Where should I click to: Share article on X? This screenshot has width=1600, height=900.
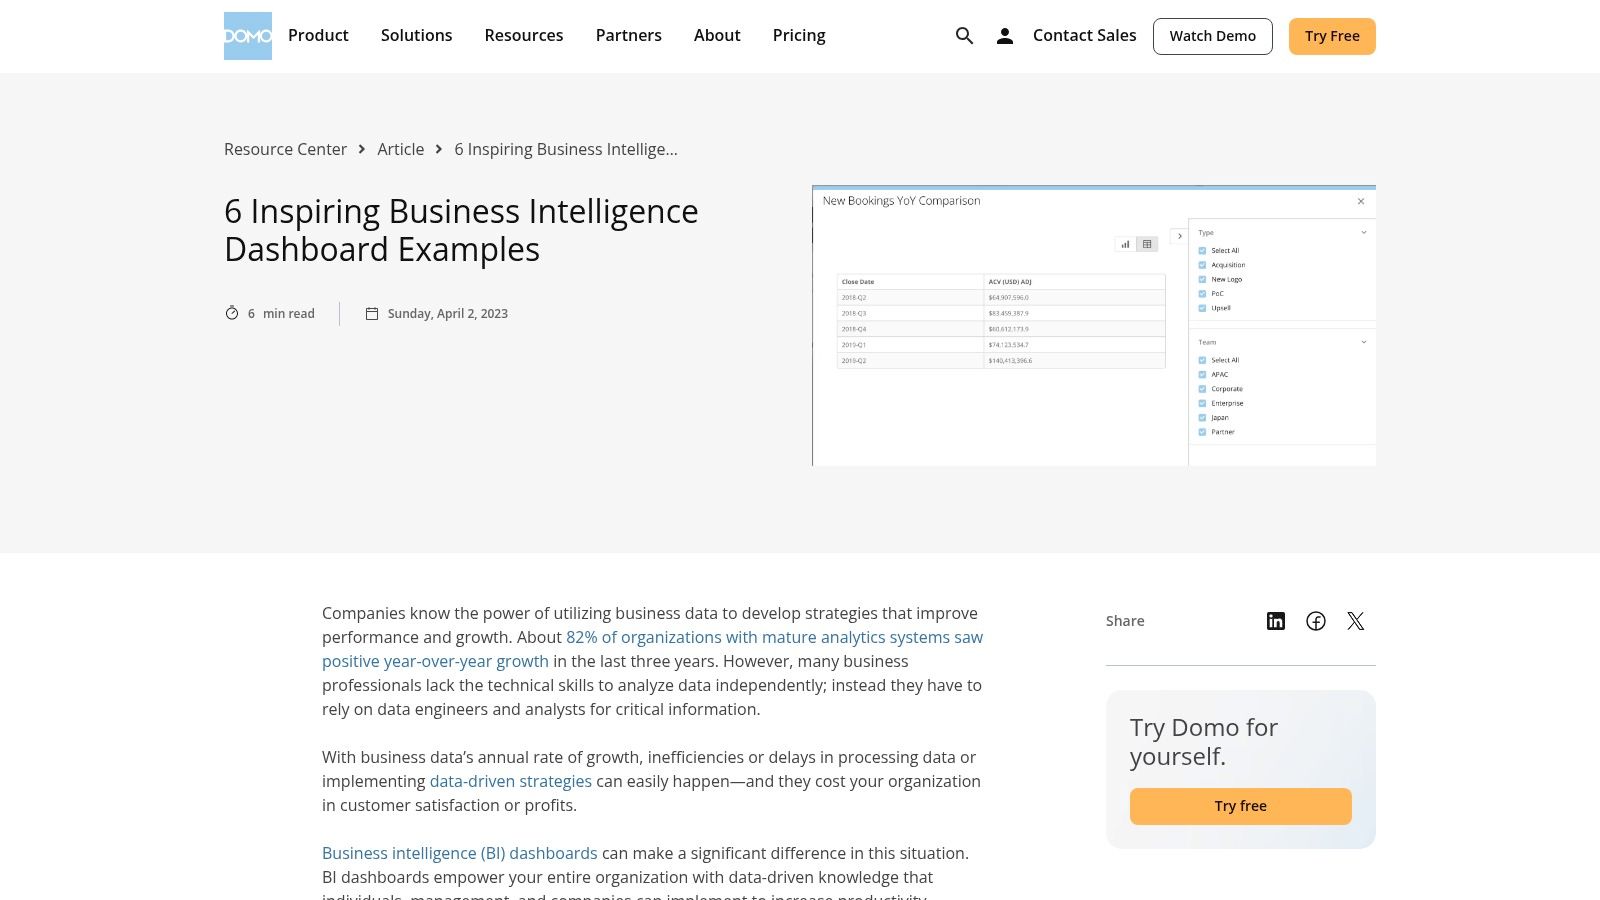[x=1356, y=621]
